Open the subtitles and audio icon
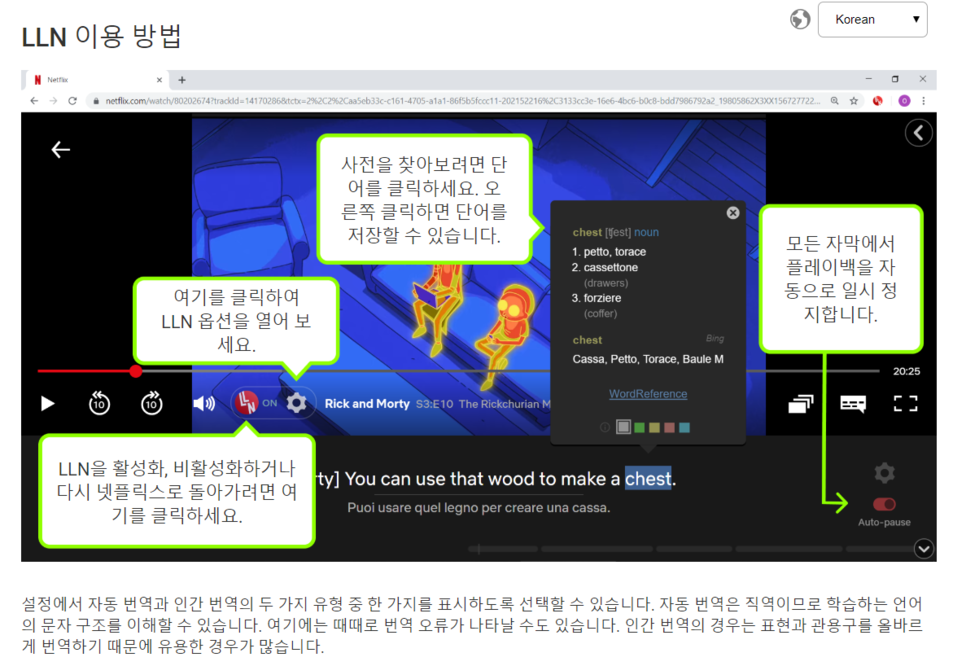Screen dimensions: 966x666 853,404
